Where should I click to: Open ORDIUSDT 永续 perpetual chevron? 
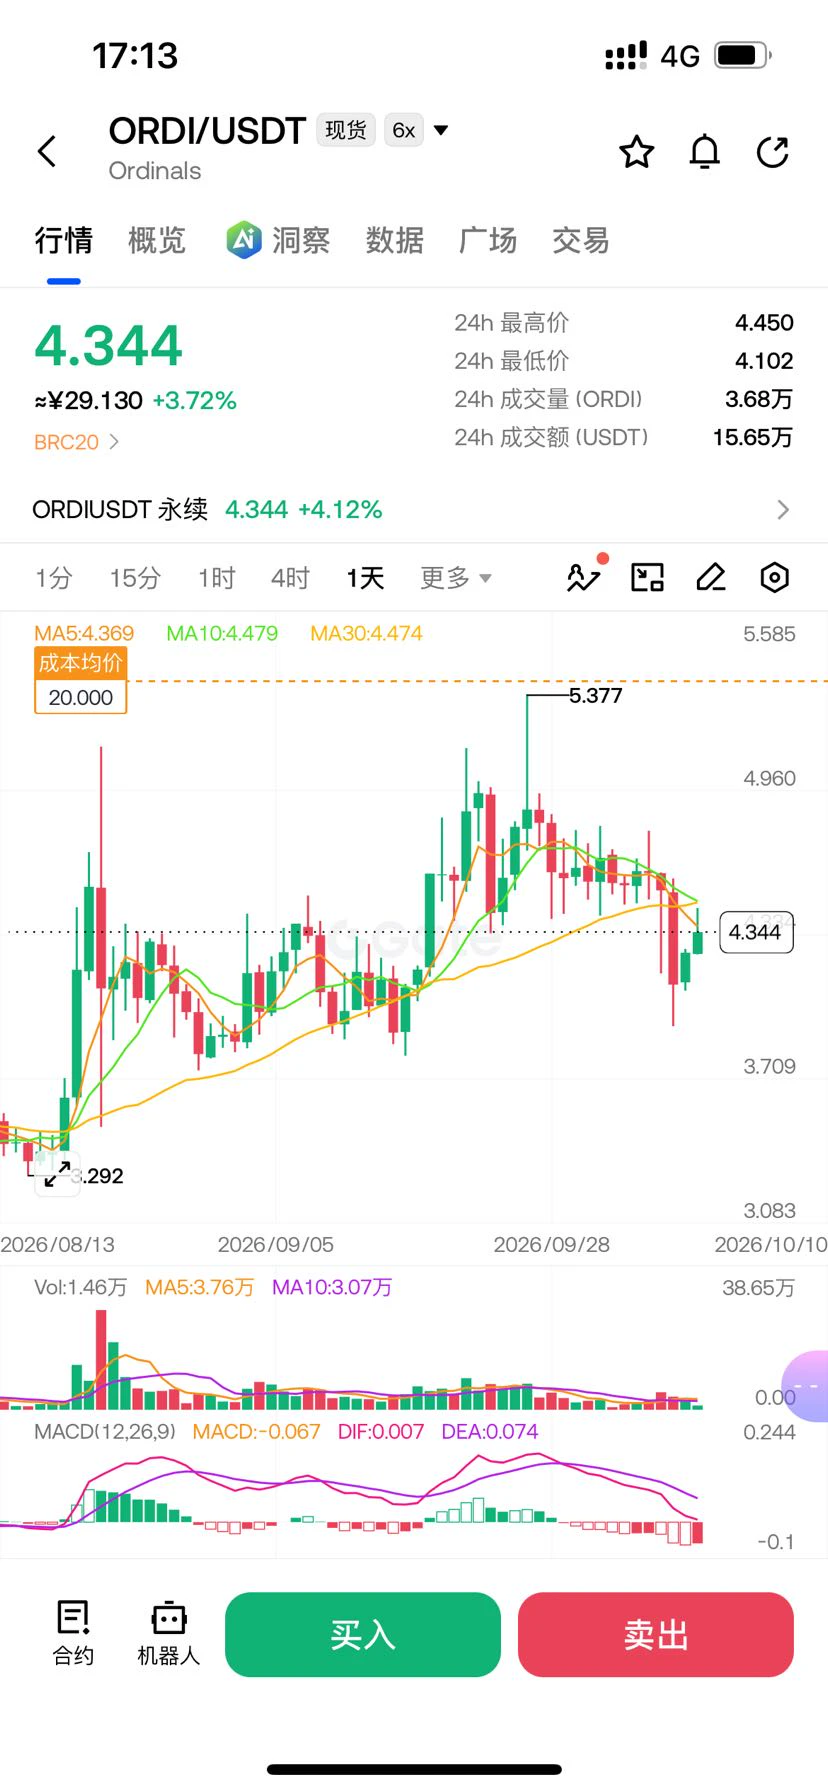tap(783, 510)
